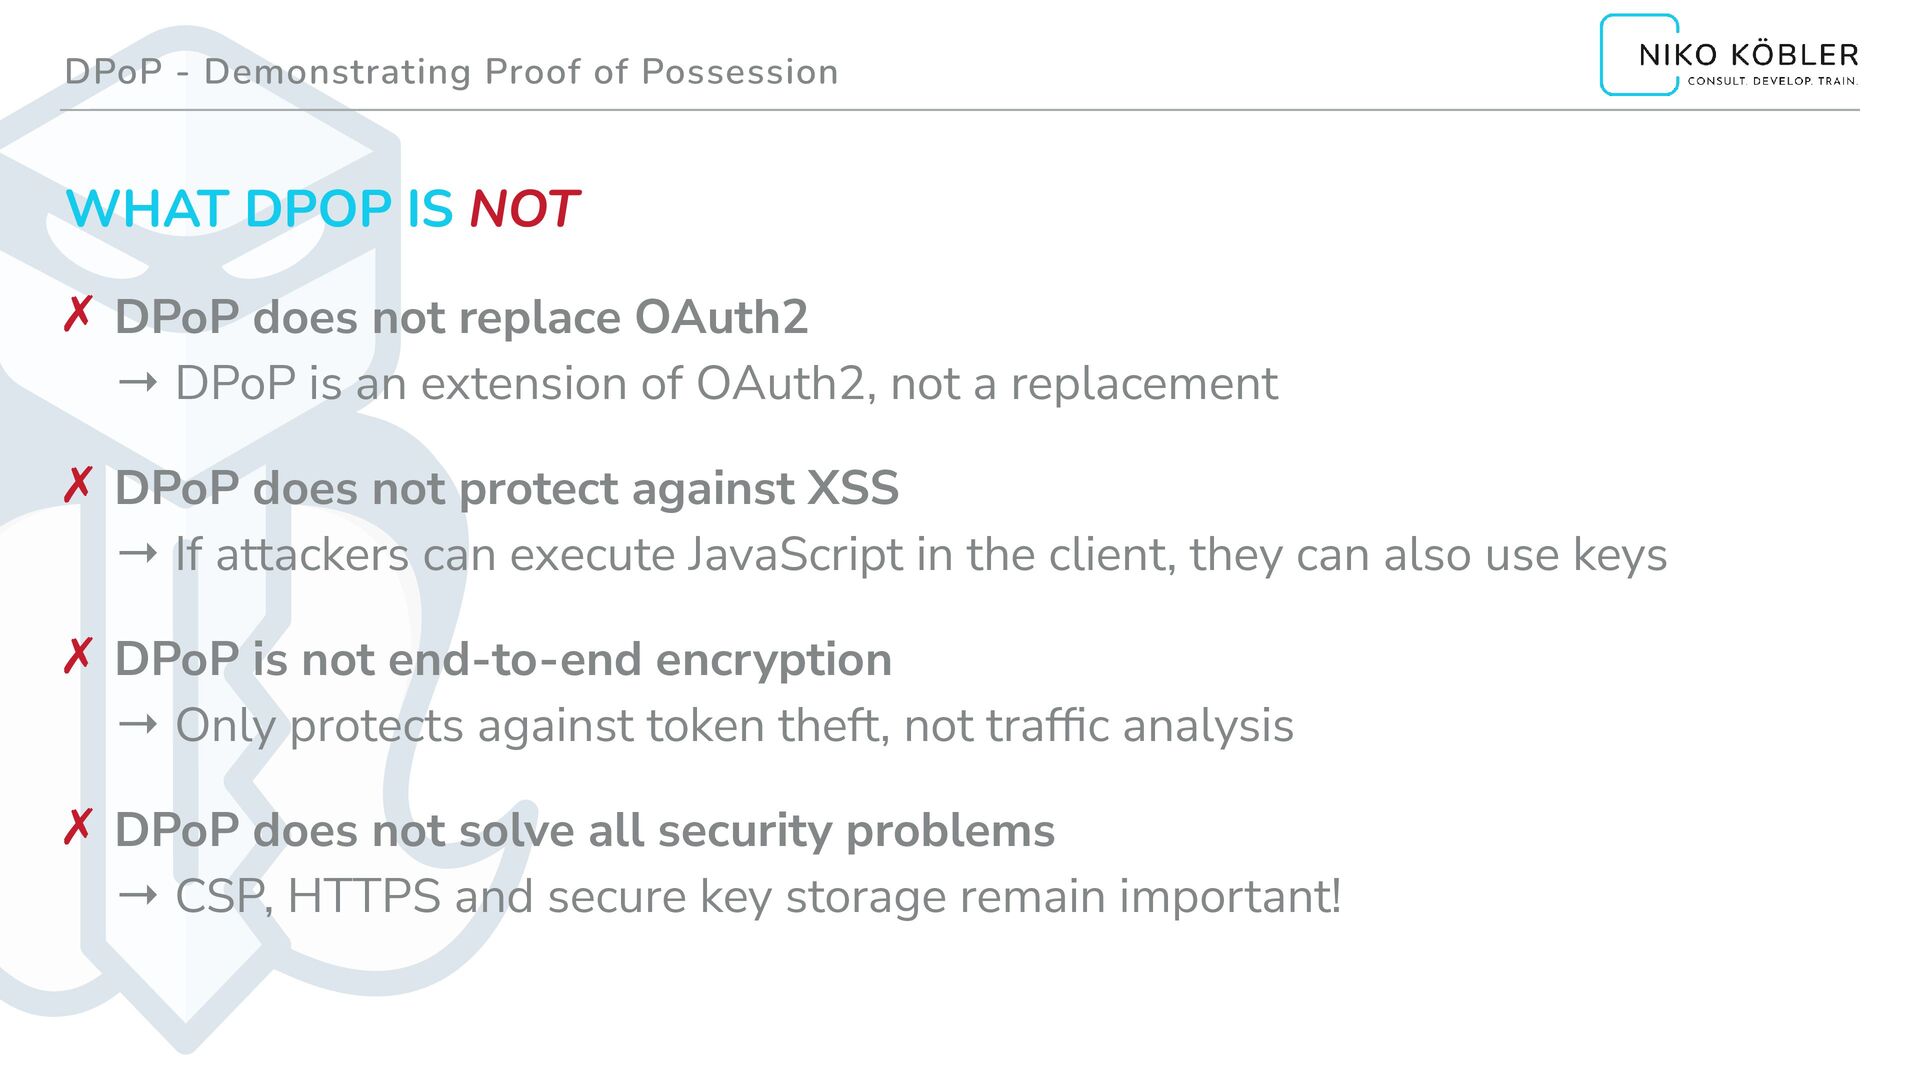
Task: Click arrow before 'If attackers can execute'
Action: [x=137, y=553]
